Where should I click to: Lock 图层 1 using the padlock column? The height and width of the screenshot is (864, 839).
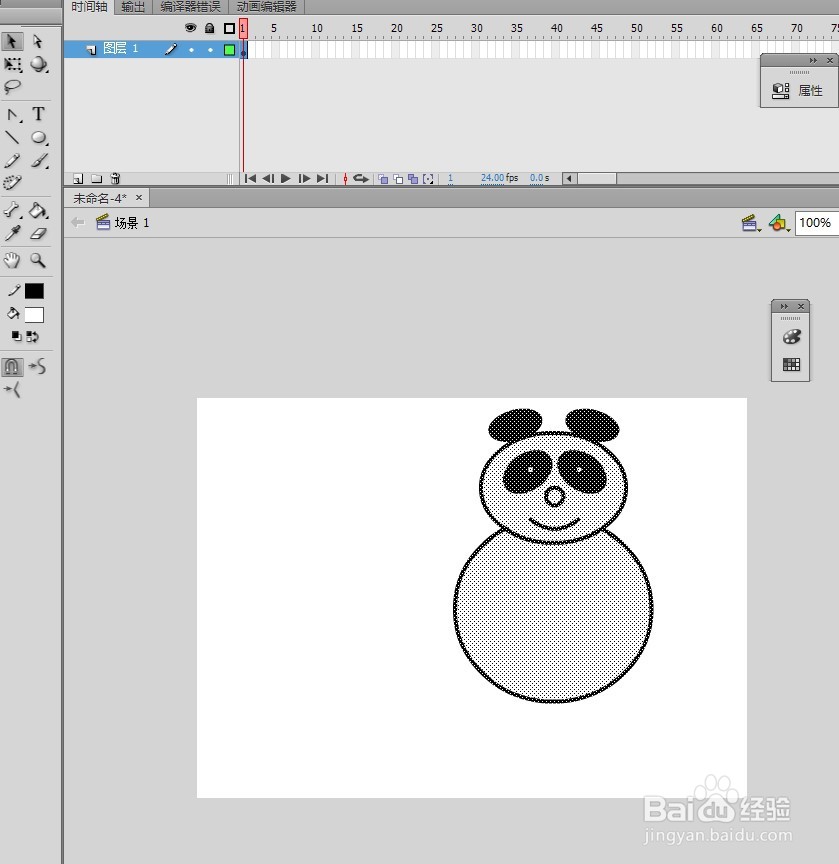tap(209, 48)
